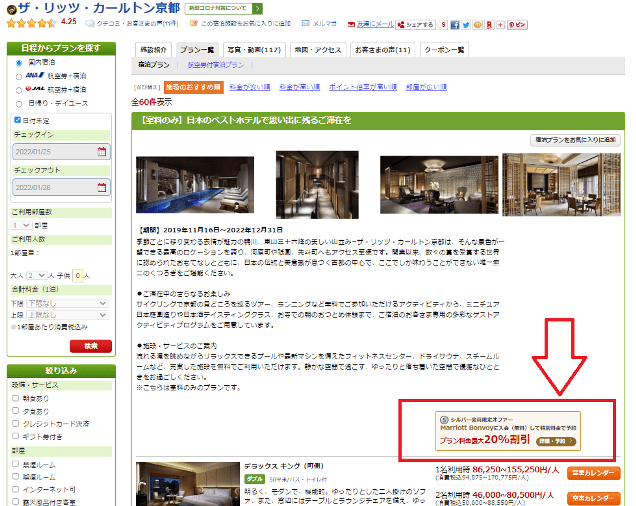Click the Twitter share icon
This screenshot has height=506, width=636.
[x=466, y=25]
